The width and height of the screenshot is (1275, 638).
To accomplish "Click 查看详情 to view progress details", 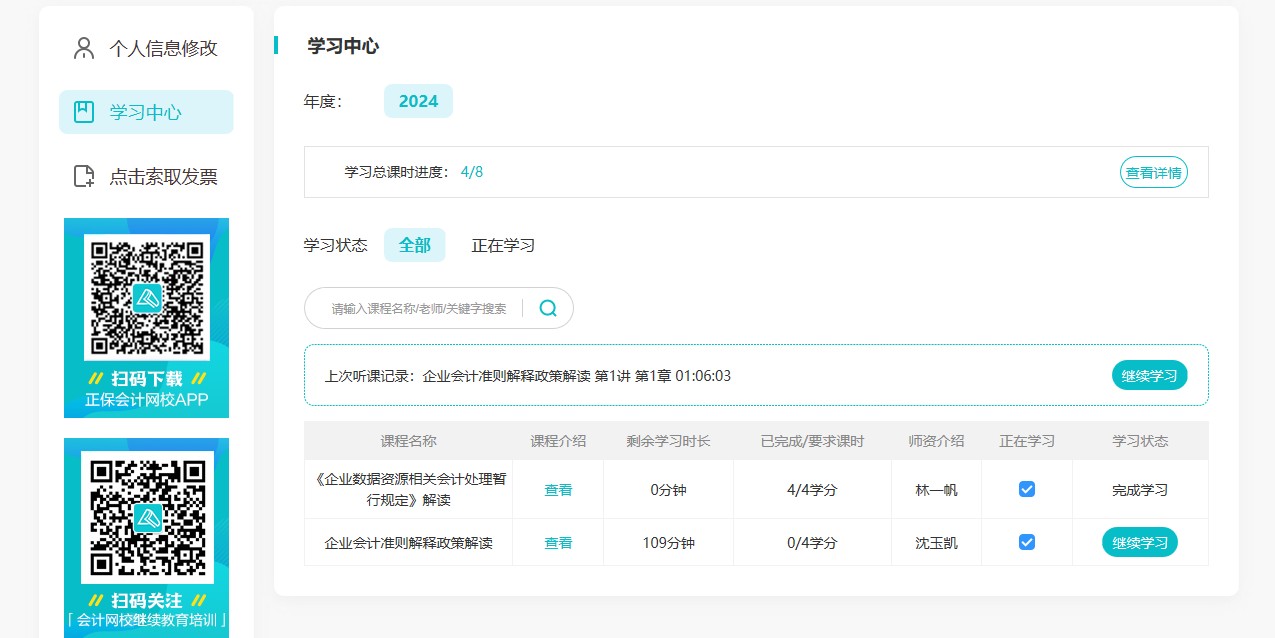I will pyautogui.click(x=1153, y=172).
